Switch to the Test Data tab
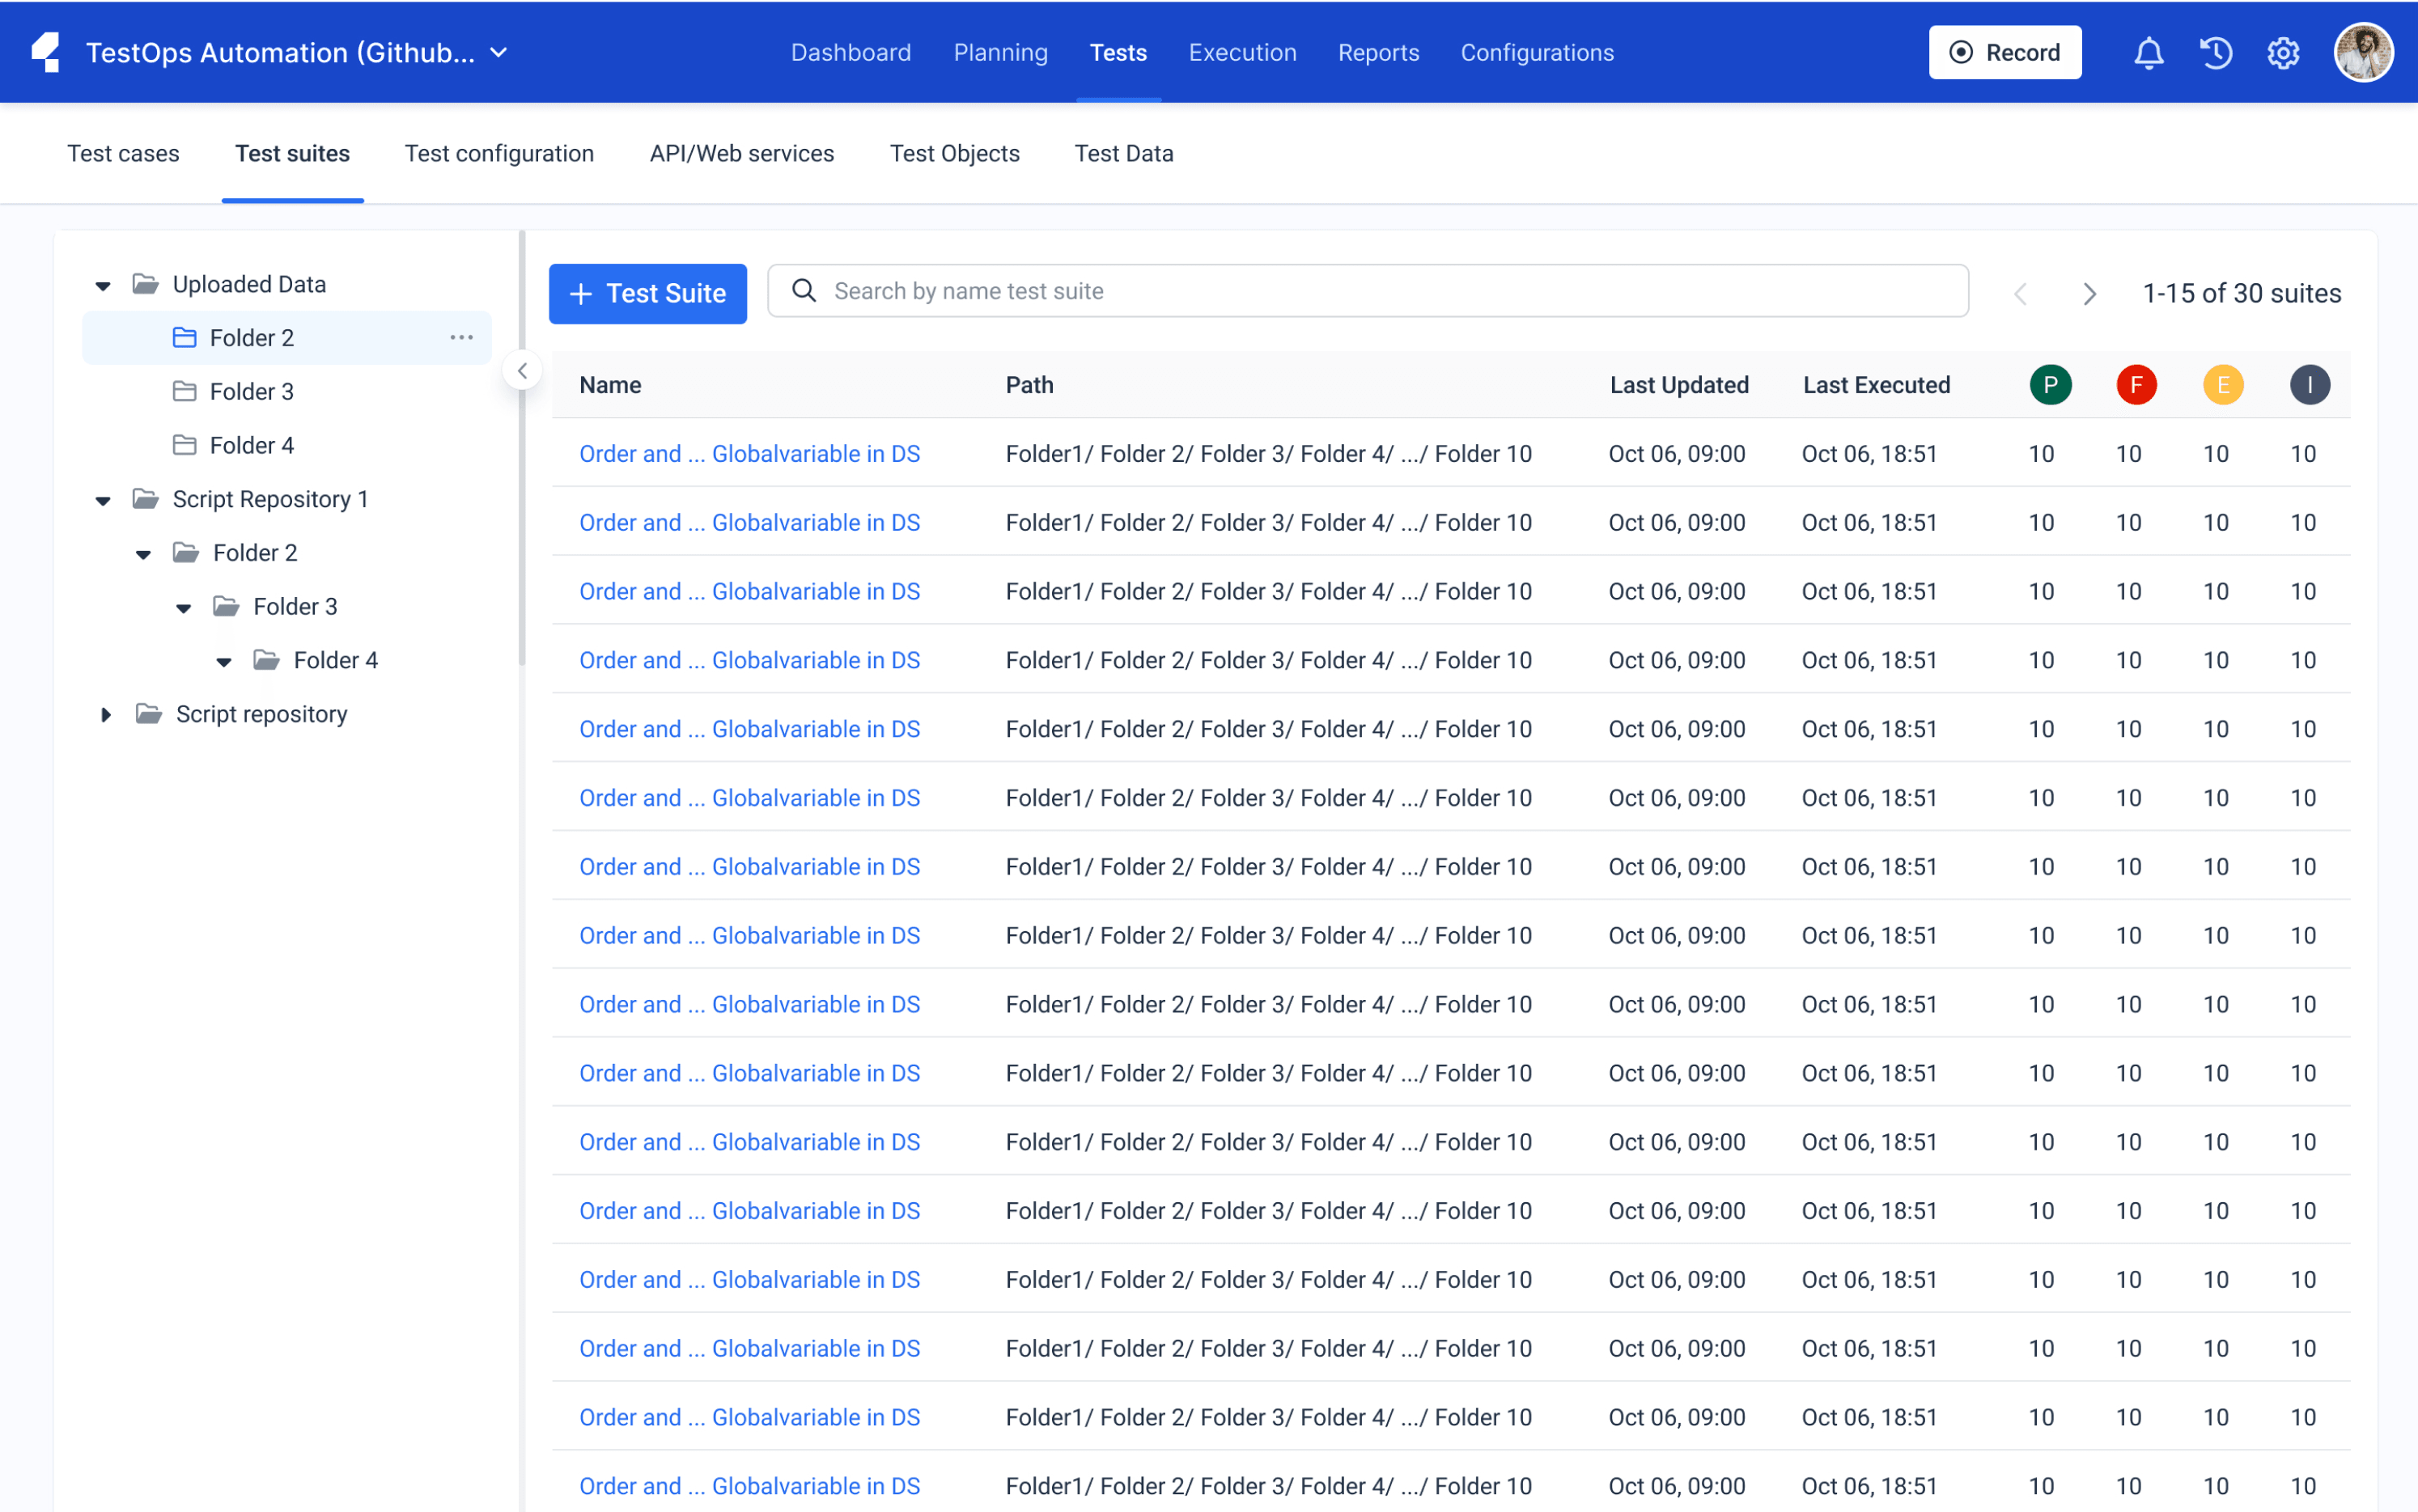 click(1124, 153)
